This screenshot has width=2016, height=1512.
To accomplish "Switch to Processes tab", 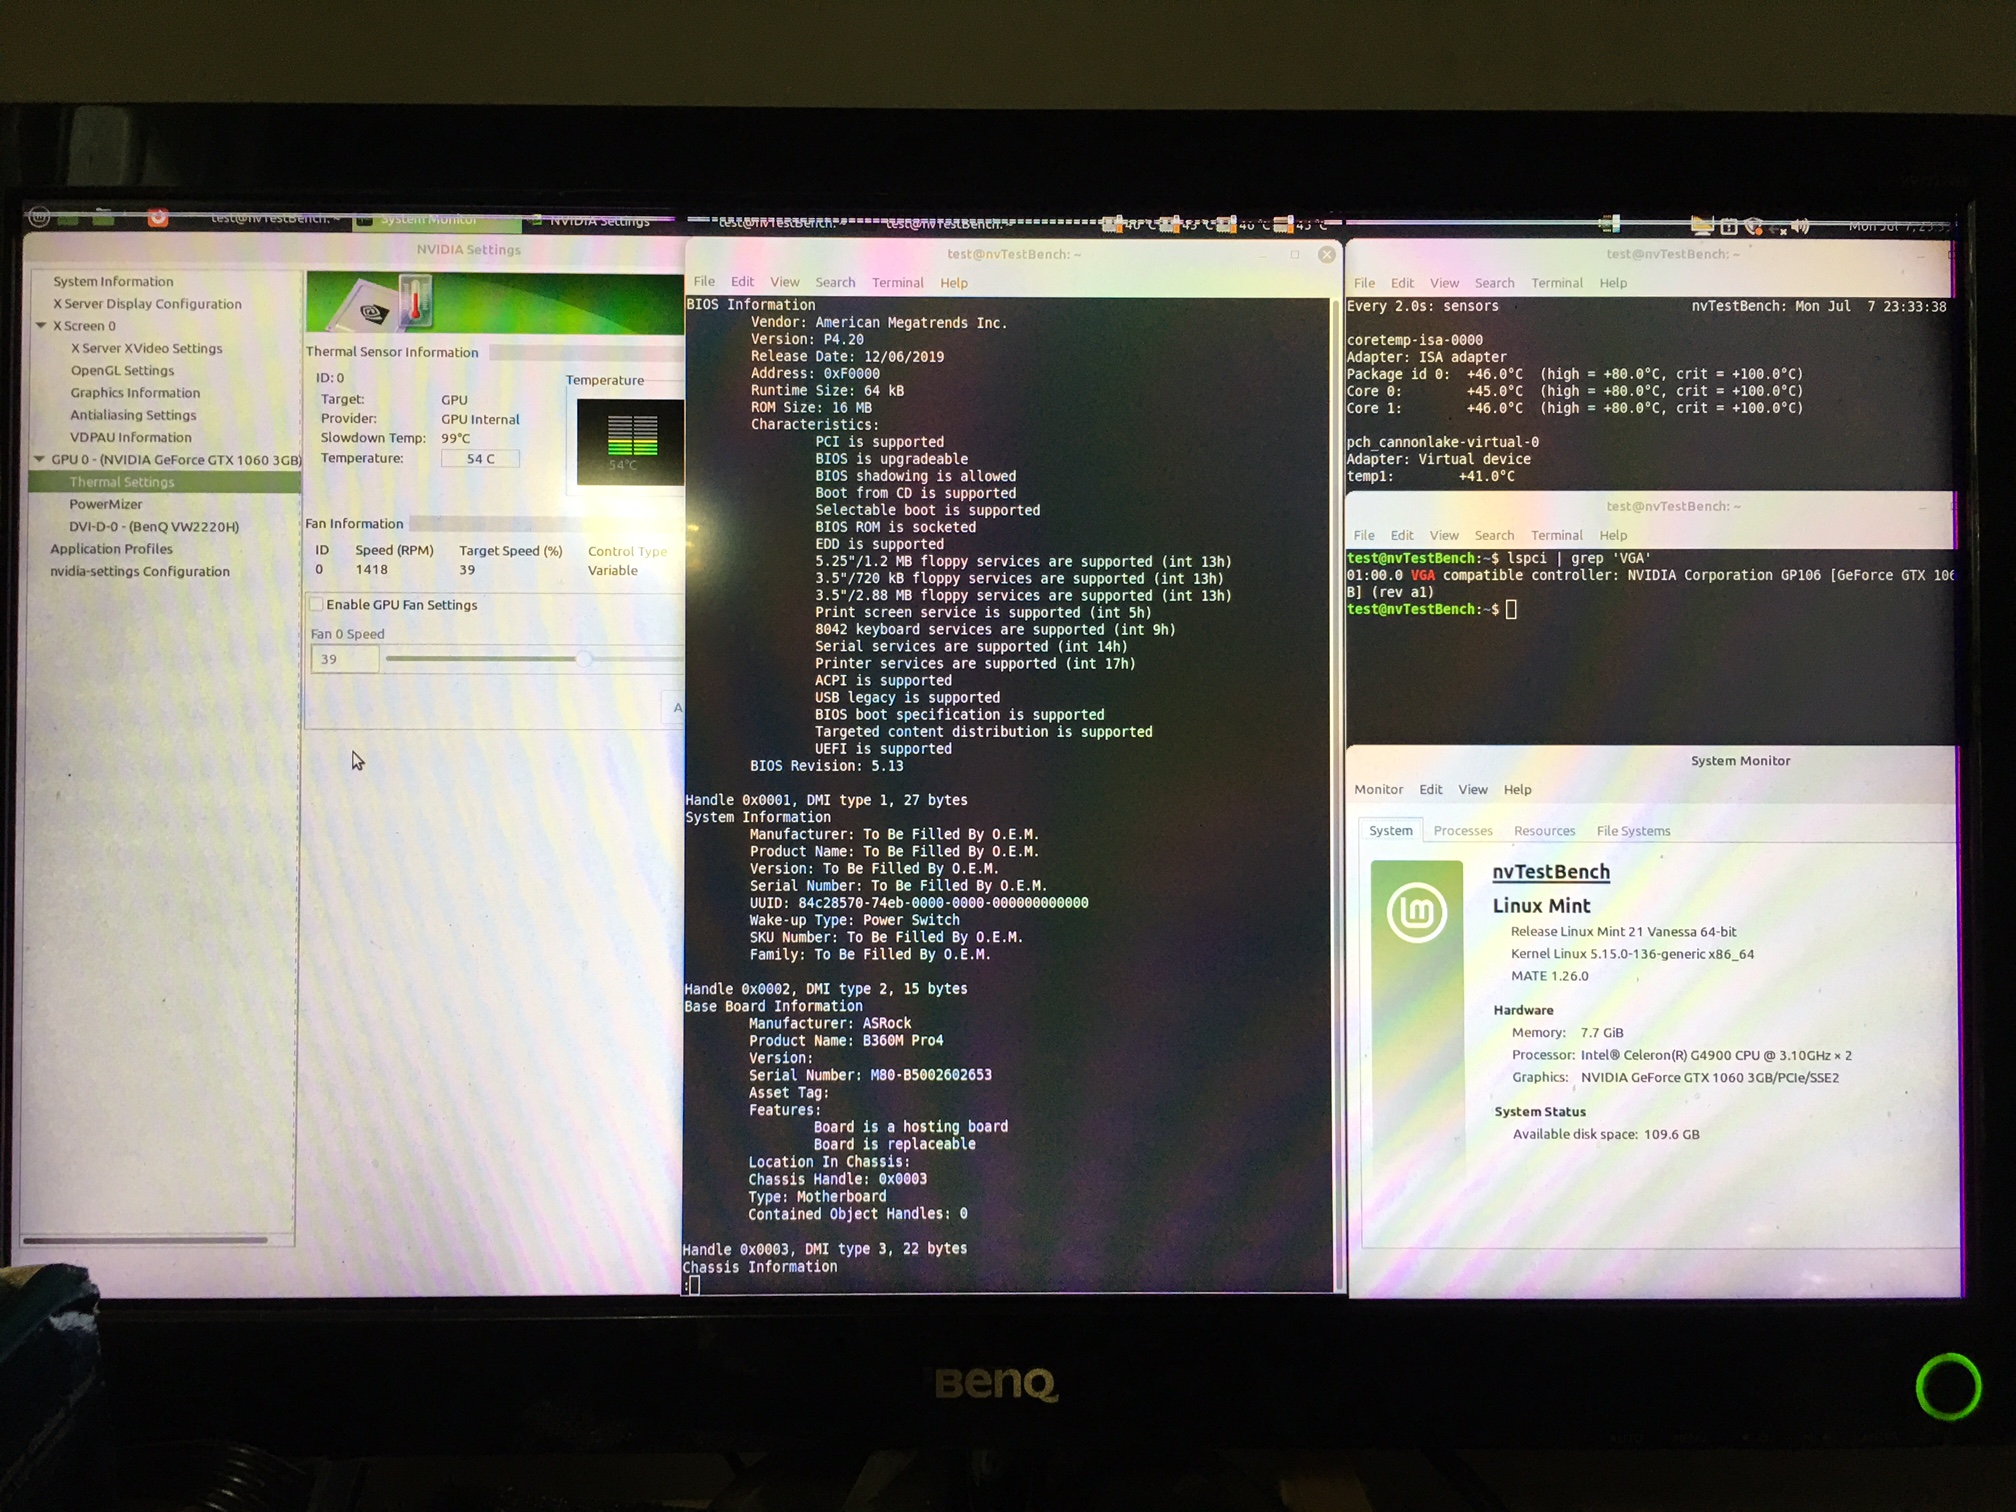I will point(1462,831).
